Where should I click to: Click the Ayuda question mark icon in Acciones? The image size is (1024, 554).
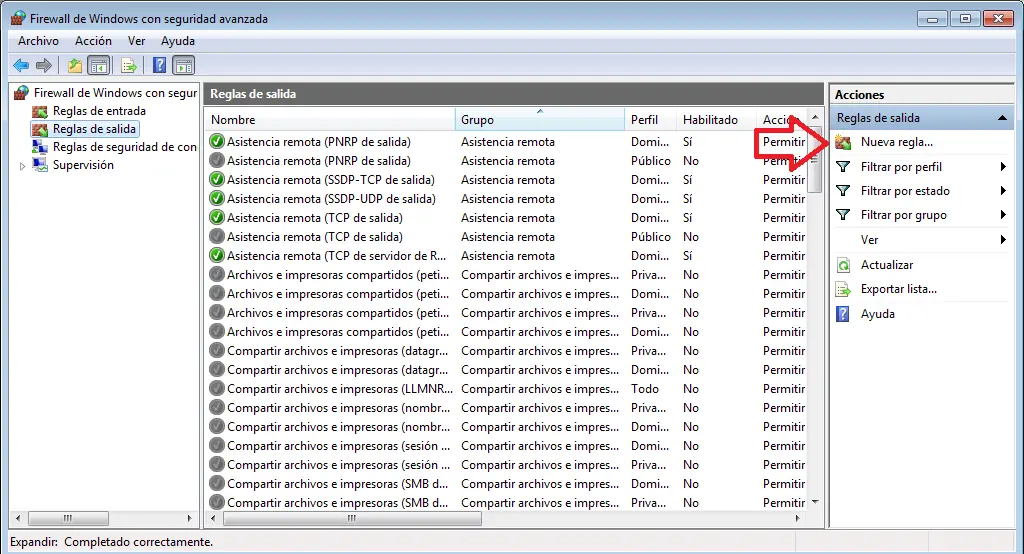(843, 314)
